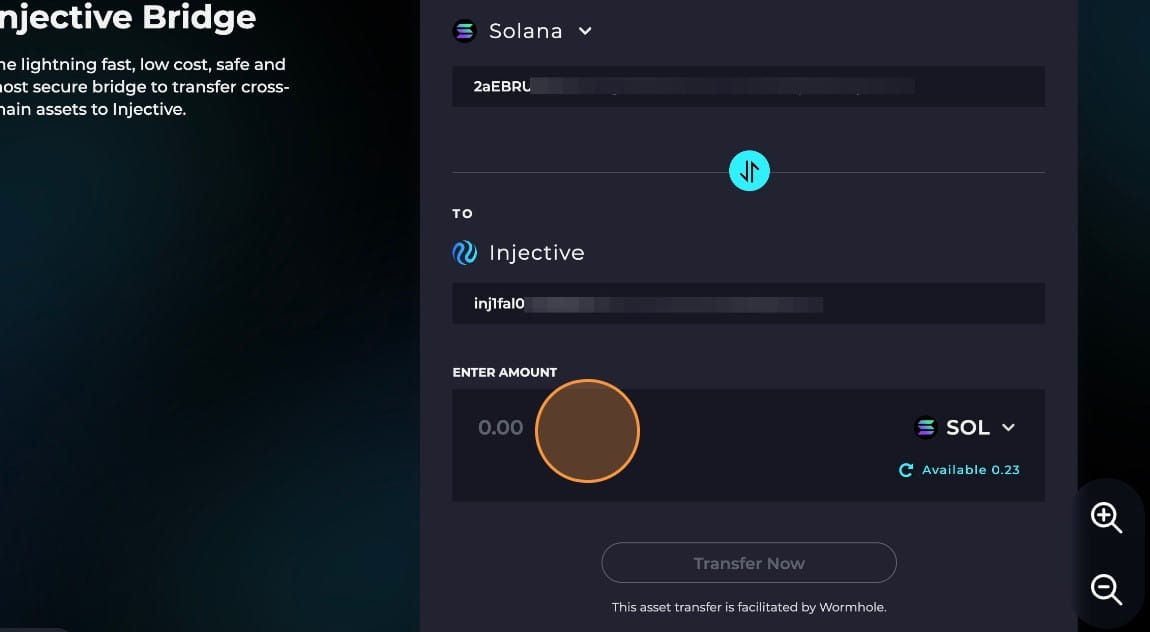Click the Wormhole facilitation notice text
1150x632 pixels.
click(x=749, y=607)
